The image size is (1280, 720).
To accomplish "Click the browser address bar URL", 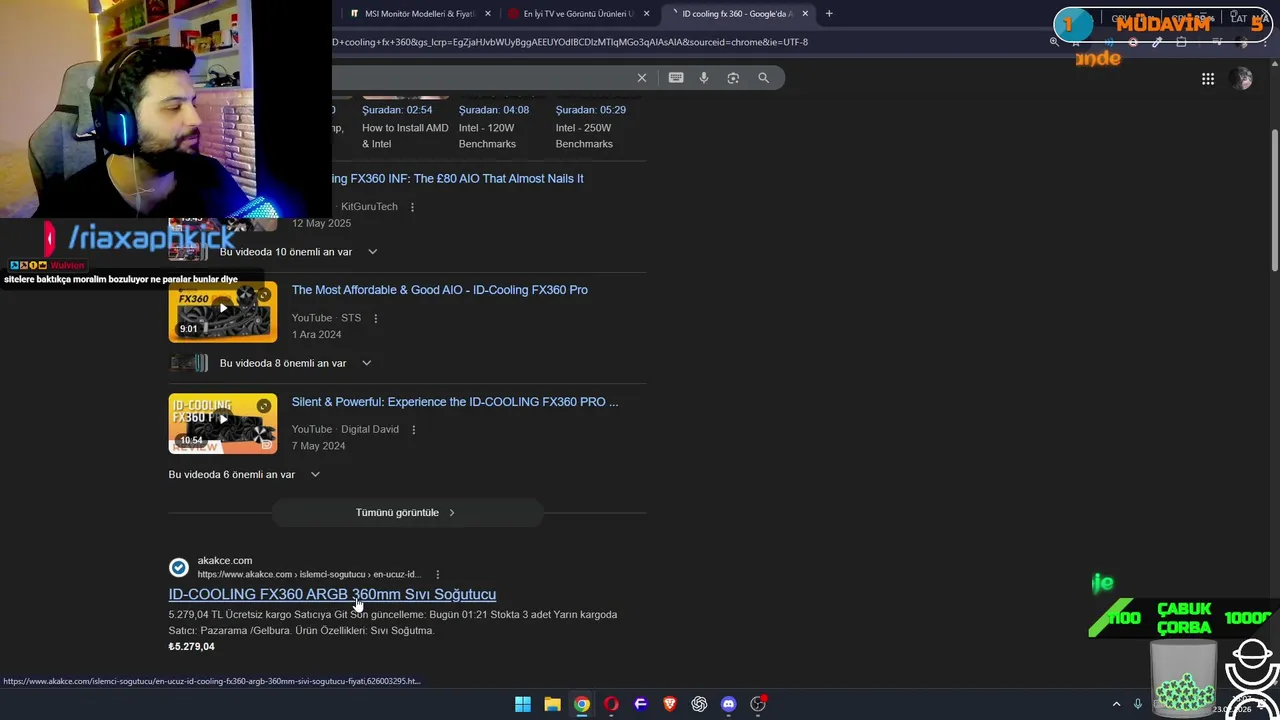I will [570, 42].
